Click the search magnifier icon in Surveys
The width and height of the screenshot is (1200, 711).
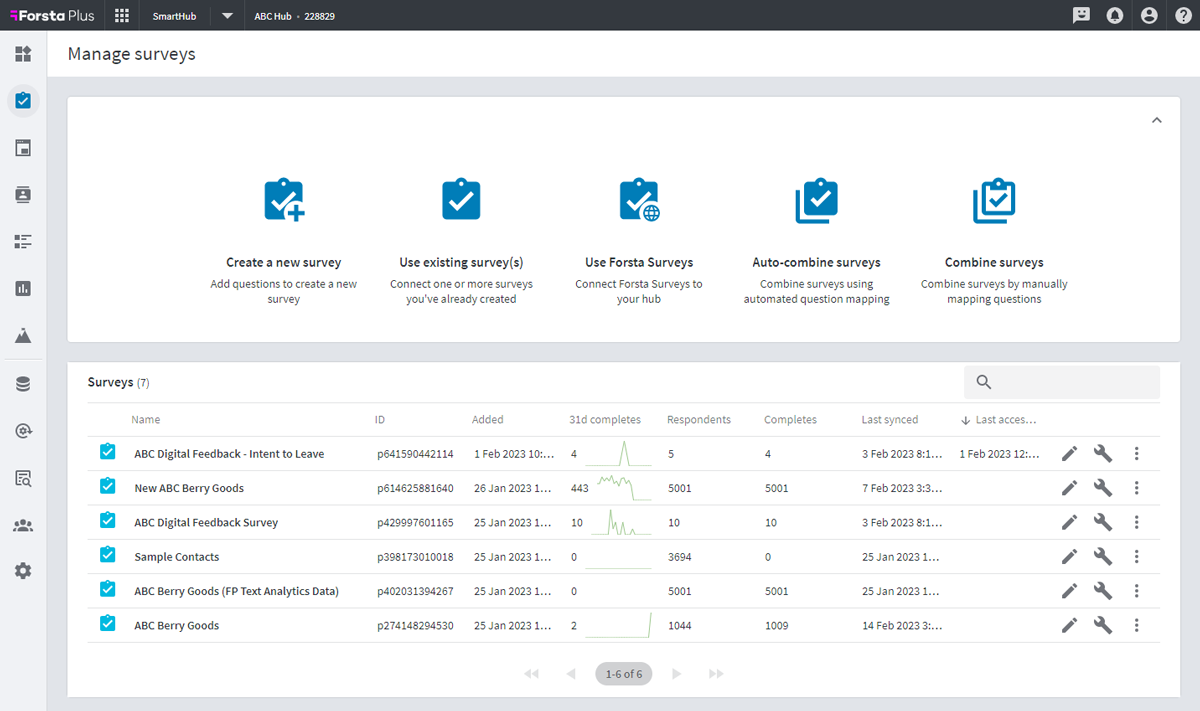[984, 382]
